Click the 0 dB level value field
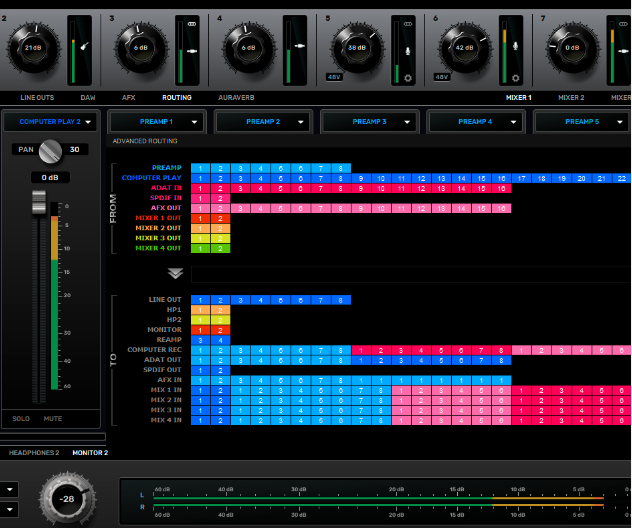 point(49,177)
